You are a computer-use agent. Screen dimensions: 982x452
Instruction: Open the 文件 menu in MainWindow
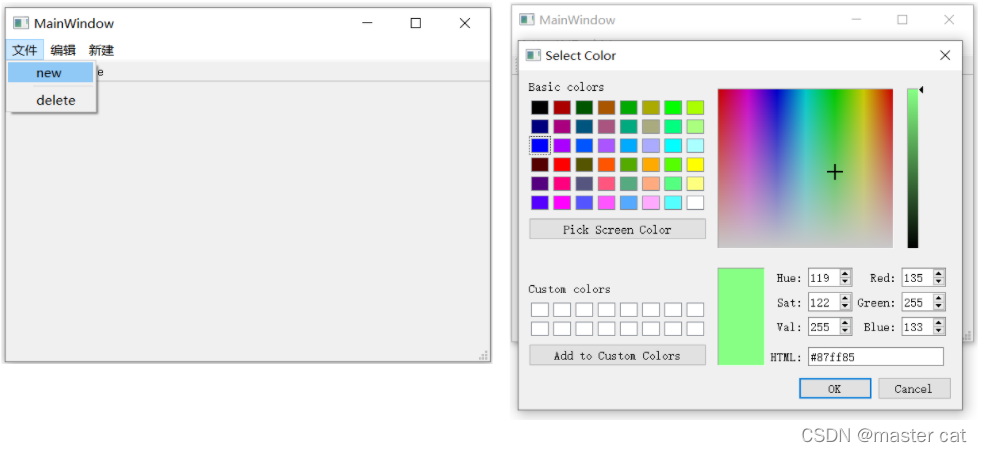(x=24, y=50)
